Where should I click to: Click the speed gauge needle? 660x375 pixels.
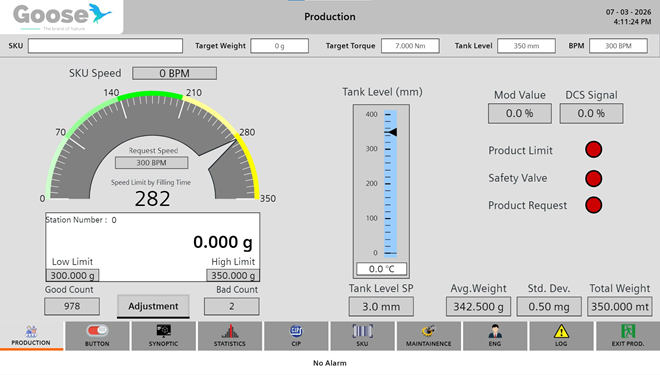click(x=219, y=154)
